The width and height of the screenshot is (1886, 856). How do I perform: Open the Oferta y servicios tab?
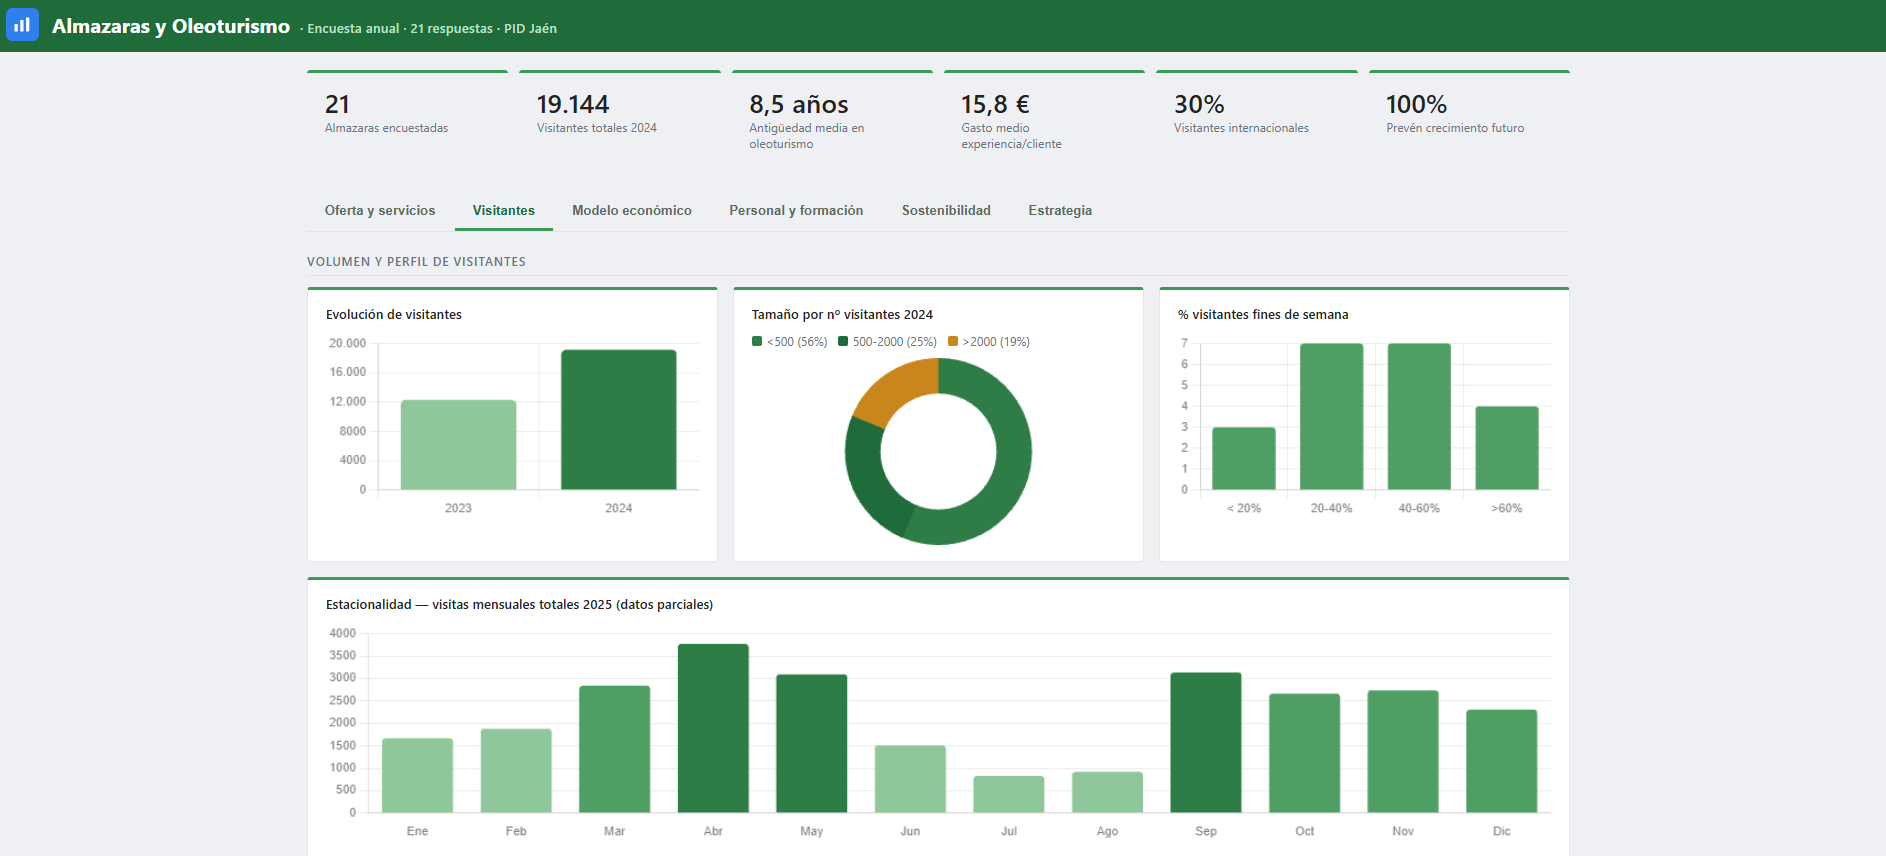pos(380,210)
